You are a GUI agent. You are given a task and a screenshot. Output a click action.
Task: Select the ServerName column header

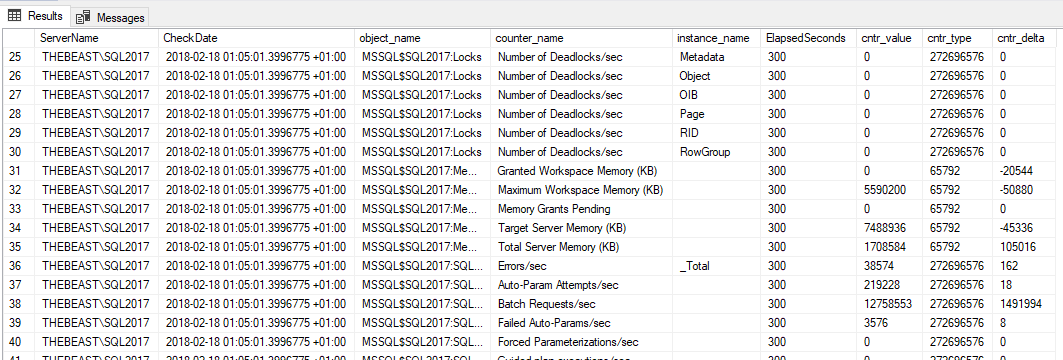96,38
